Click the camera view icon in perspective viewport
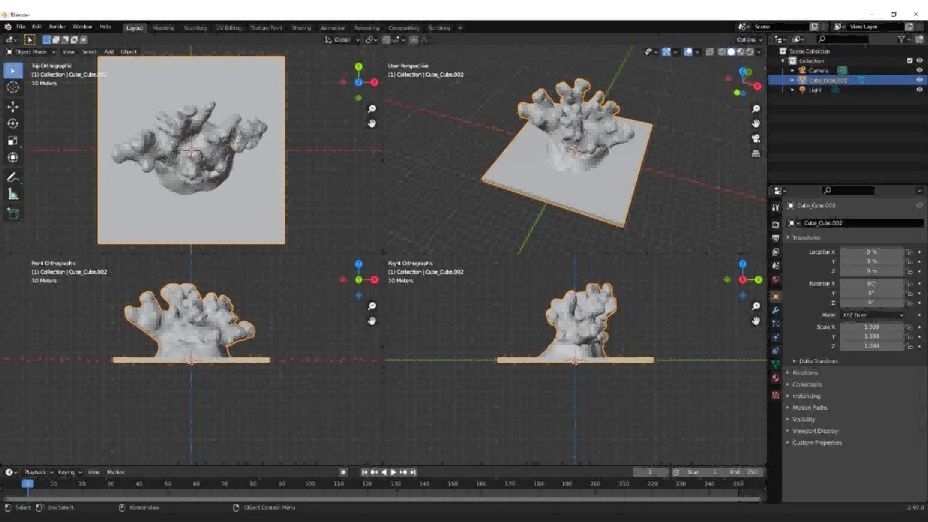Image resolution: width=928 pixels, height=522 pixels. click(756, 139)
